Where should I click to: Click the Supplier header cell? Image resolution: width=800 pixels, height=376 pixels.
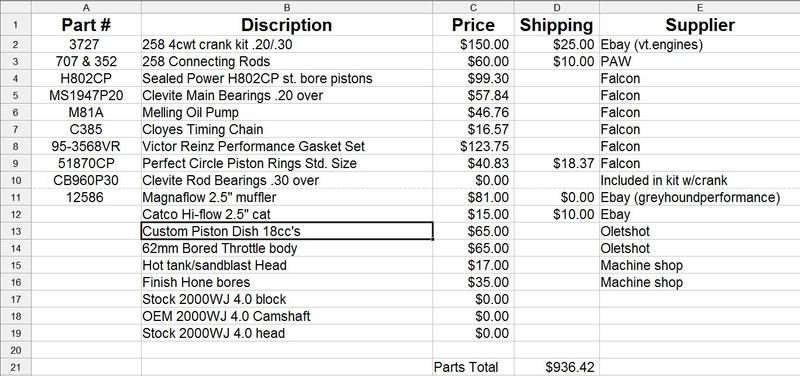(x=699, y=25)
